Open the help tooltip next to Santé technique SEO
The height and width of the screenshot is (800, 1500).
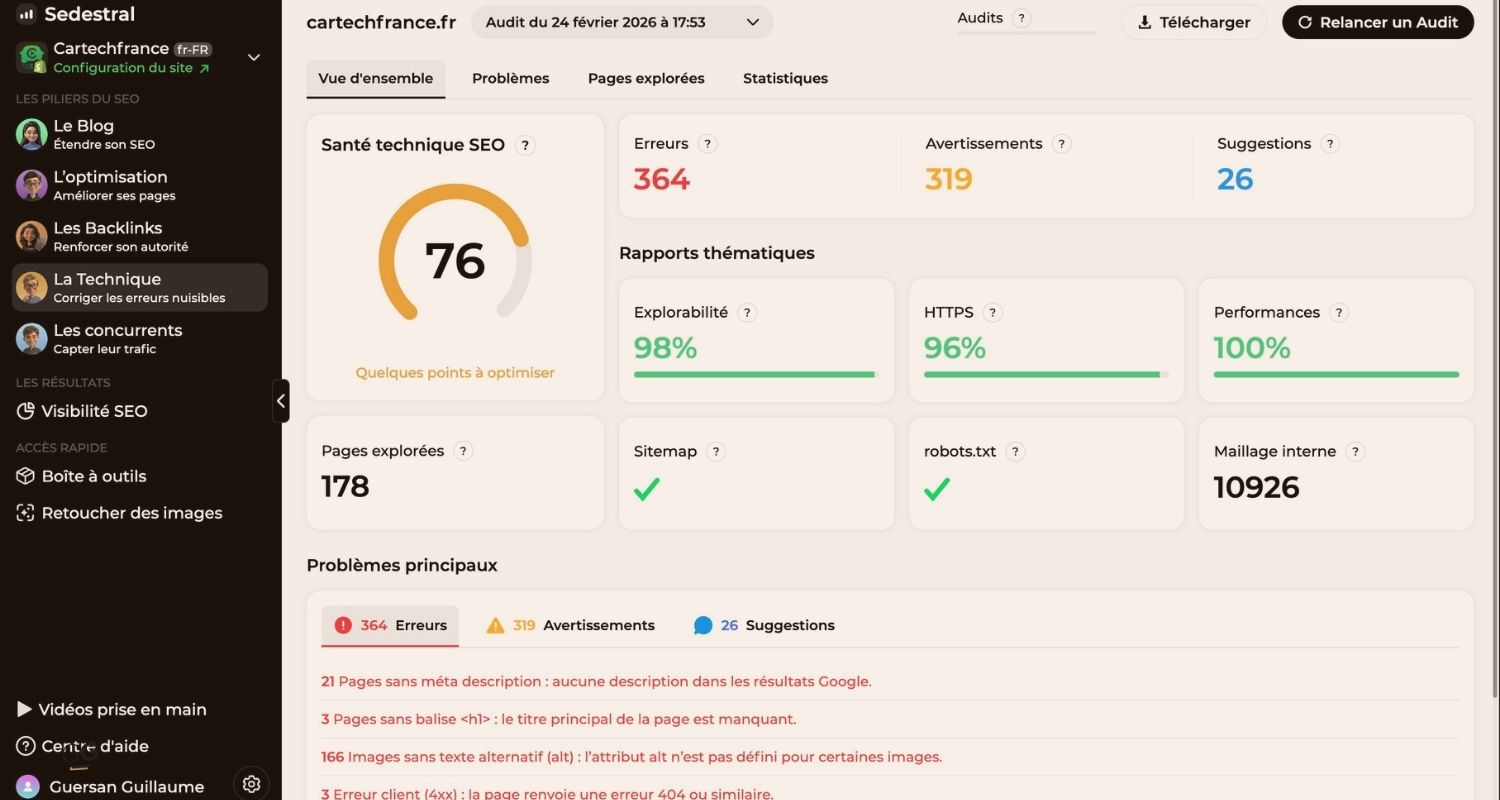(526, 145)
